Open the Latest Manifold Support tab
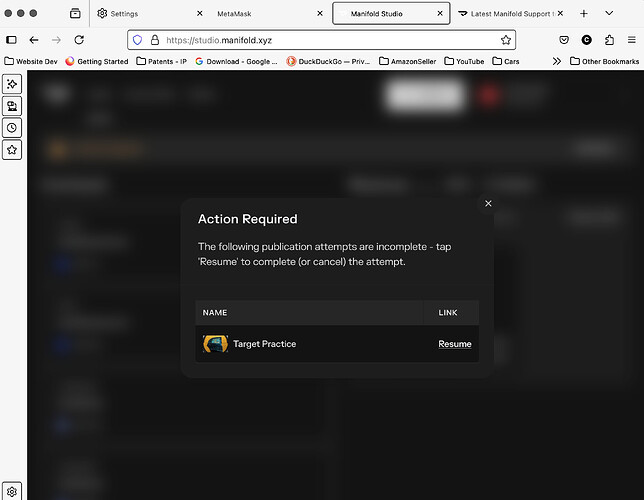This screenshot has height=500, width=644. click(x=511, y=14)
